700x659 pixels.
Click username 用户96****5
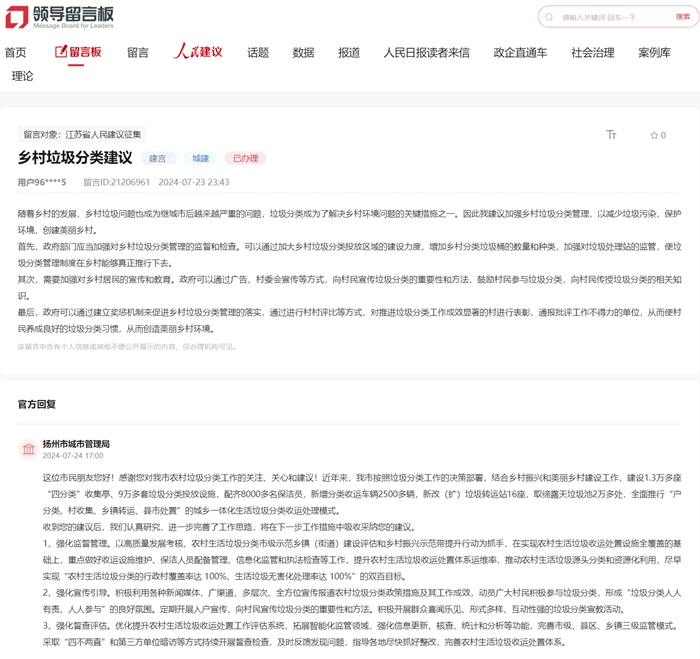click(42, 182)
